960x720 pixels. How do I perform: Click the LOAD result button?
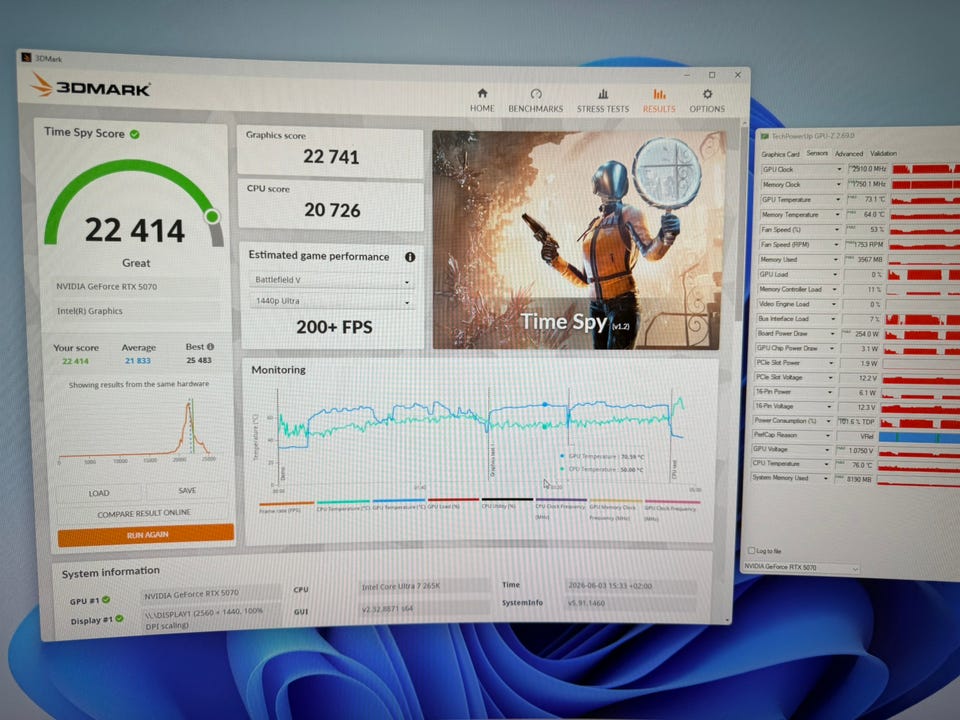99,493
